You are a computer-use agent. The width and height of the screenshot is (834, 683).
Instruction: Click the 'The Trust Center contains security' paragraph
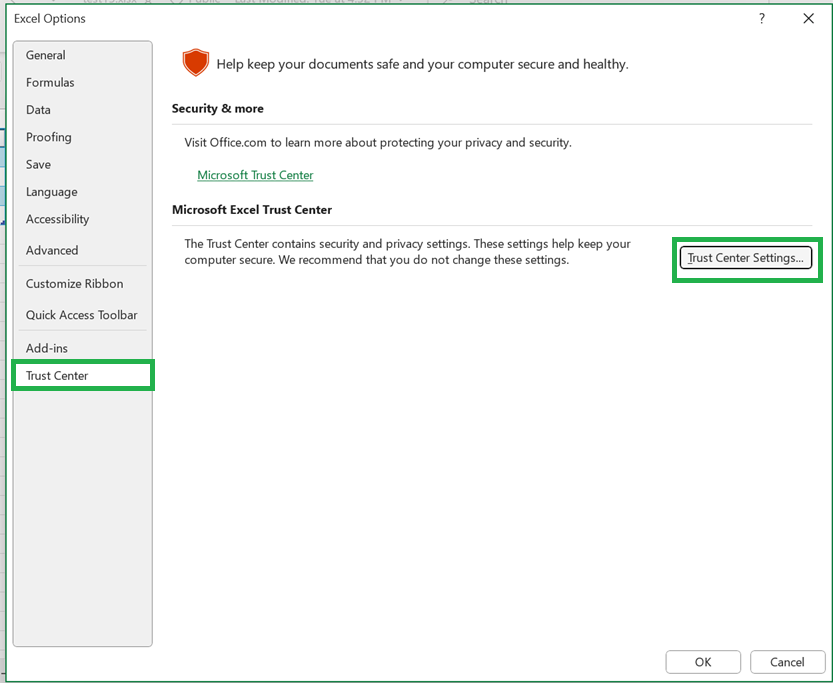(x=407, y=252)
